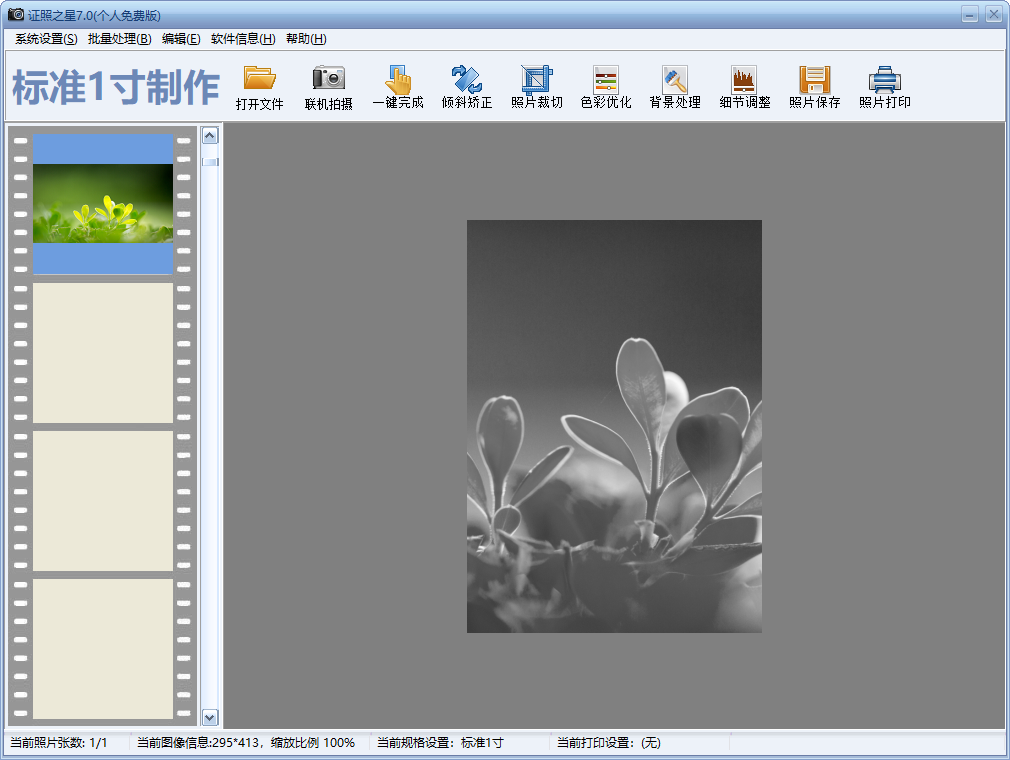Image resolution: width=1010 pixels, height=760 pixels.
Task: Open 细节调整 detail adjustment
Action: [745, 88]
